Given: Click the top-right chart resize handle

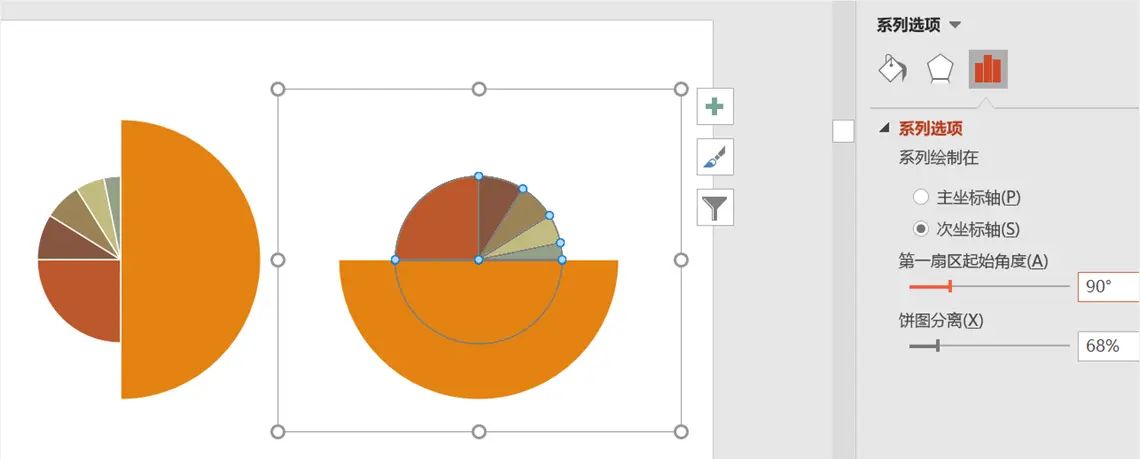Looking at the screenshot, I should click(681, 89).
